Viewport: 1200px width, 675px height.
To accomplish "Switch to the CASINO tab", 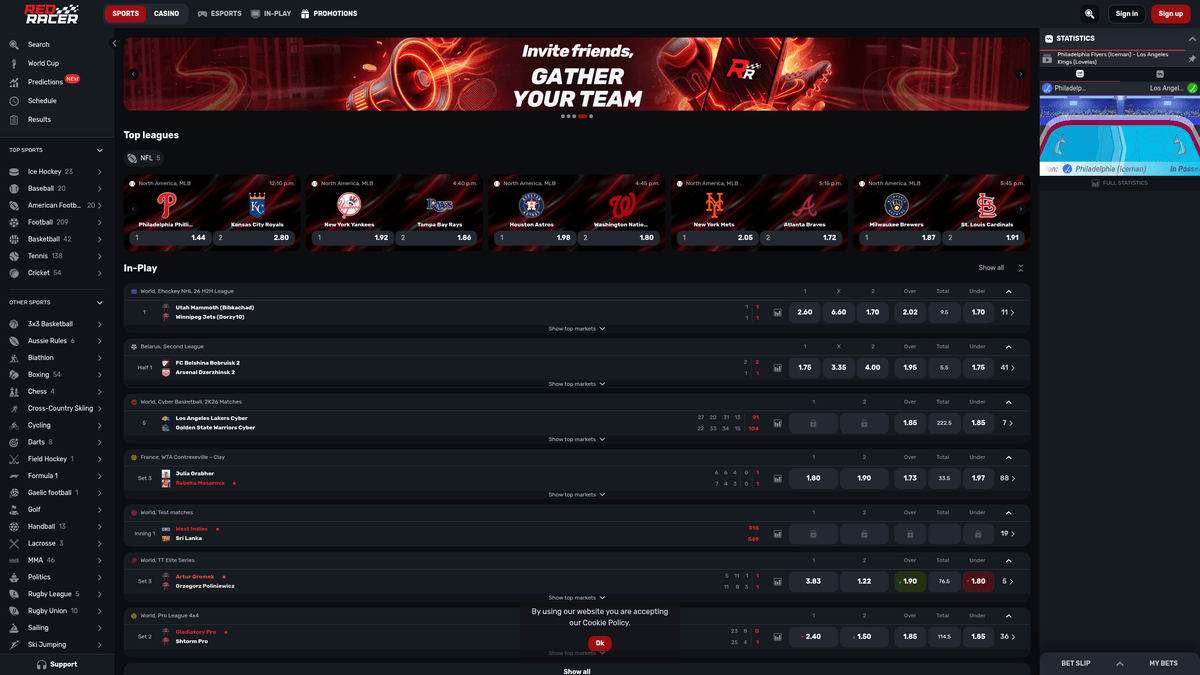I will click(167, 14).
